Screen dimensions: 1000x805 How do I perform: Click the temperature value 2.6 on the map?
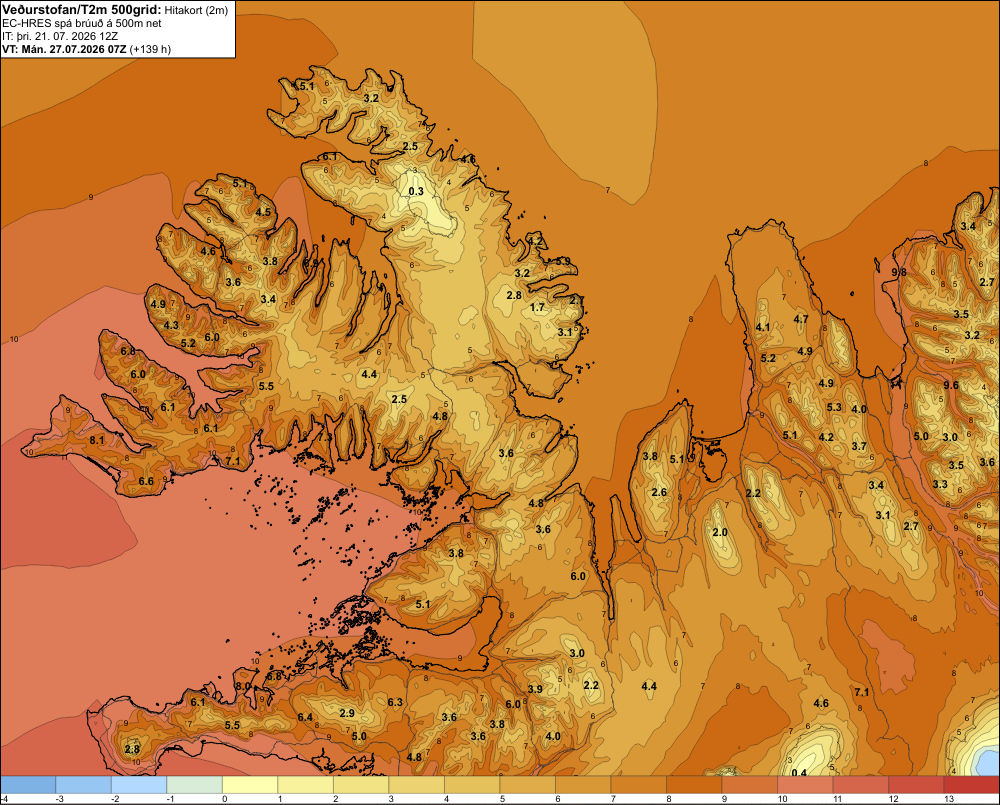click(659, 492)
